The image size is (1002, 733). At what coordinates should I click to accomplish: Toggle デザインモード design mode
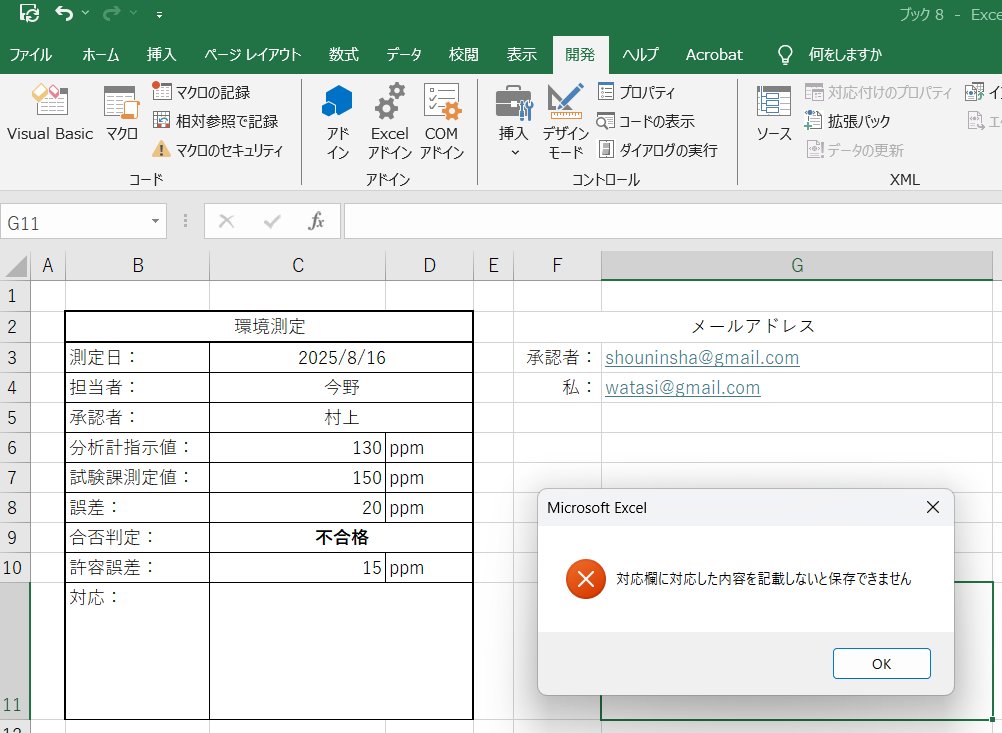point(566,121)
